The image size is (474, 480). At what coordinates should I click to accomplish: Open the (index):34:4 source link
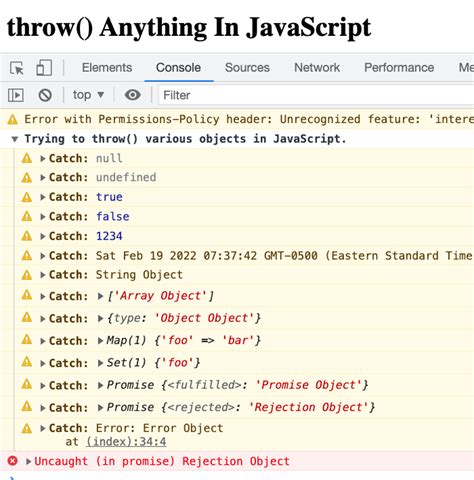coord(126,442)
